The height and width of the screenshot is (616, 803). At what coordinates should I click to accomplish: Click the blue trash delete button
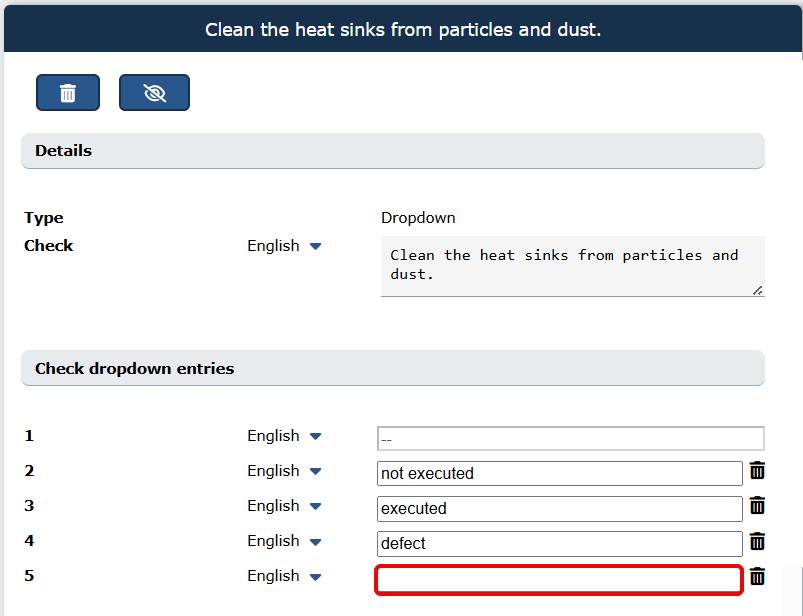coord(68,93)
